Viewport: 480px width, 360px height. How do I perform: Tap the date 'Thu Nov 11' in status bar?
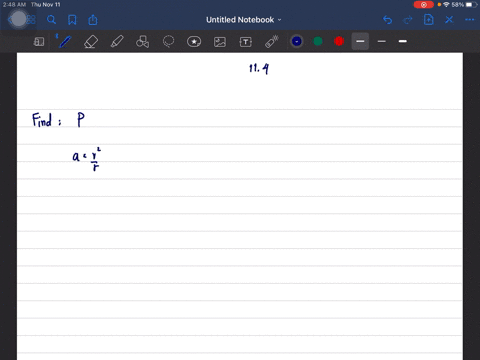tap(46, 5)
